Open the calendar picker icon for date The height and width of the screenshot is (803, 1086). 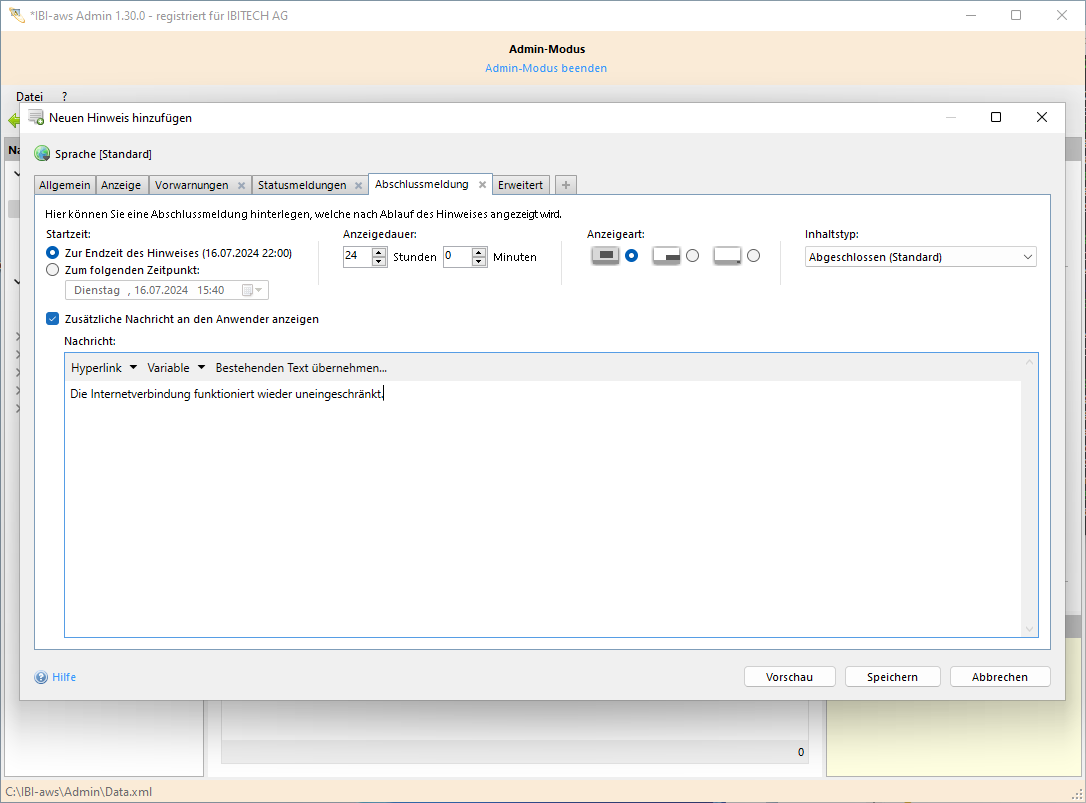click(x=247, y=290)
